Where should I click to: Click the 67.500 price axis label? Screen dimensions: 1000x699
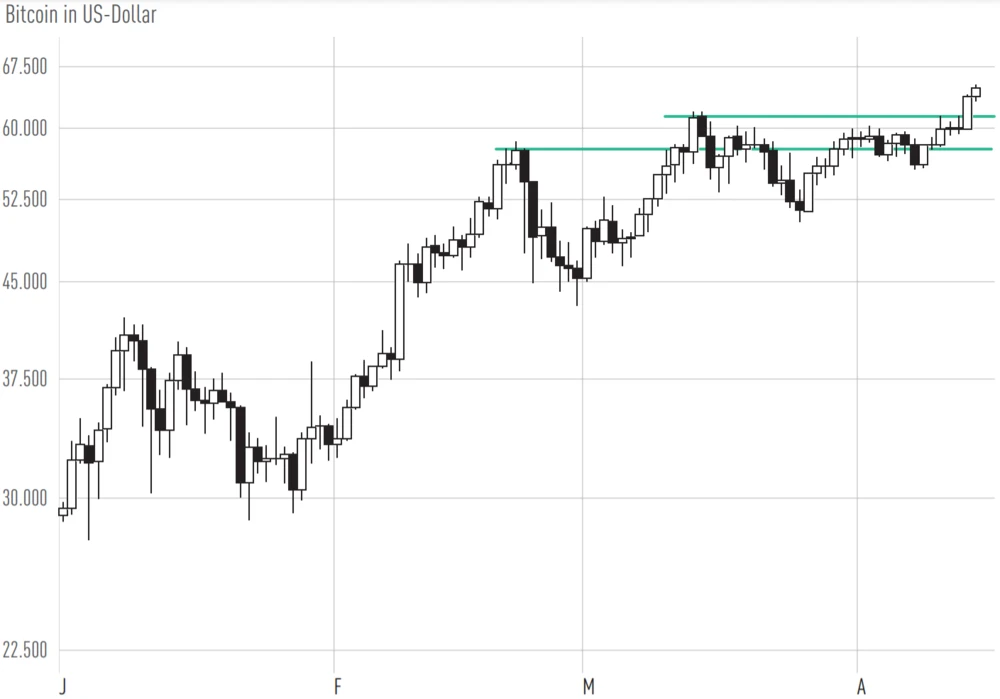(x=27, y=67)
